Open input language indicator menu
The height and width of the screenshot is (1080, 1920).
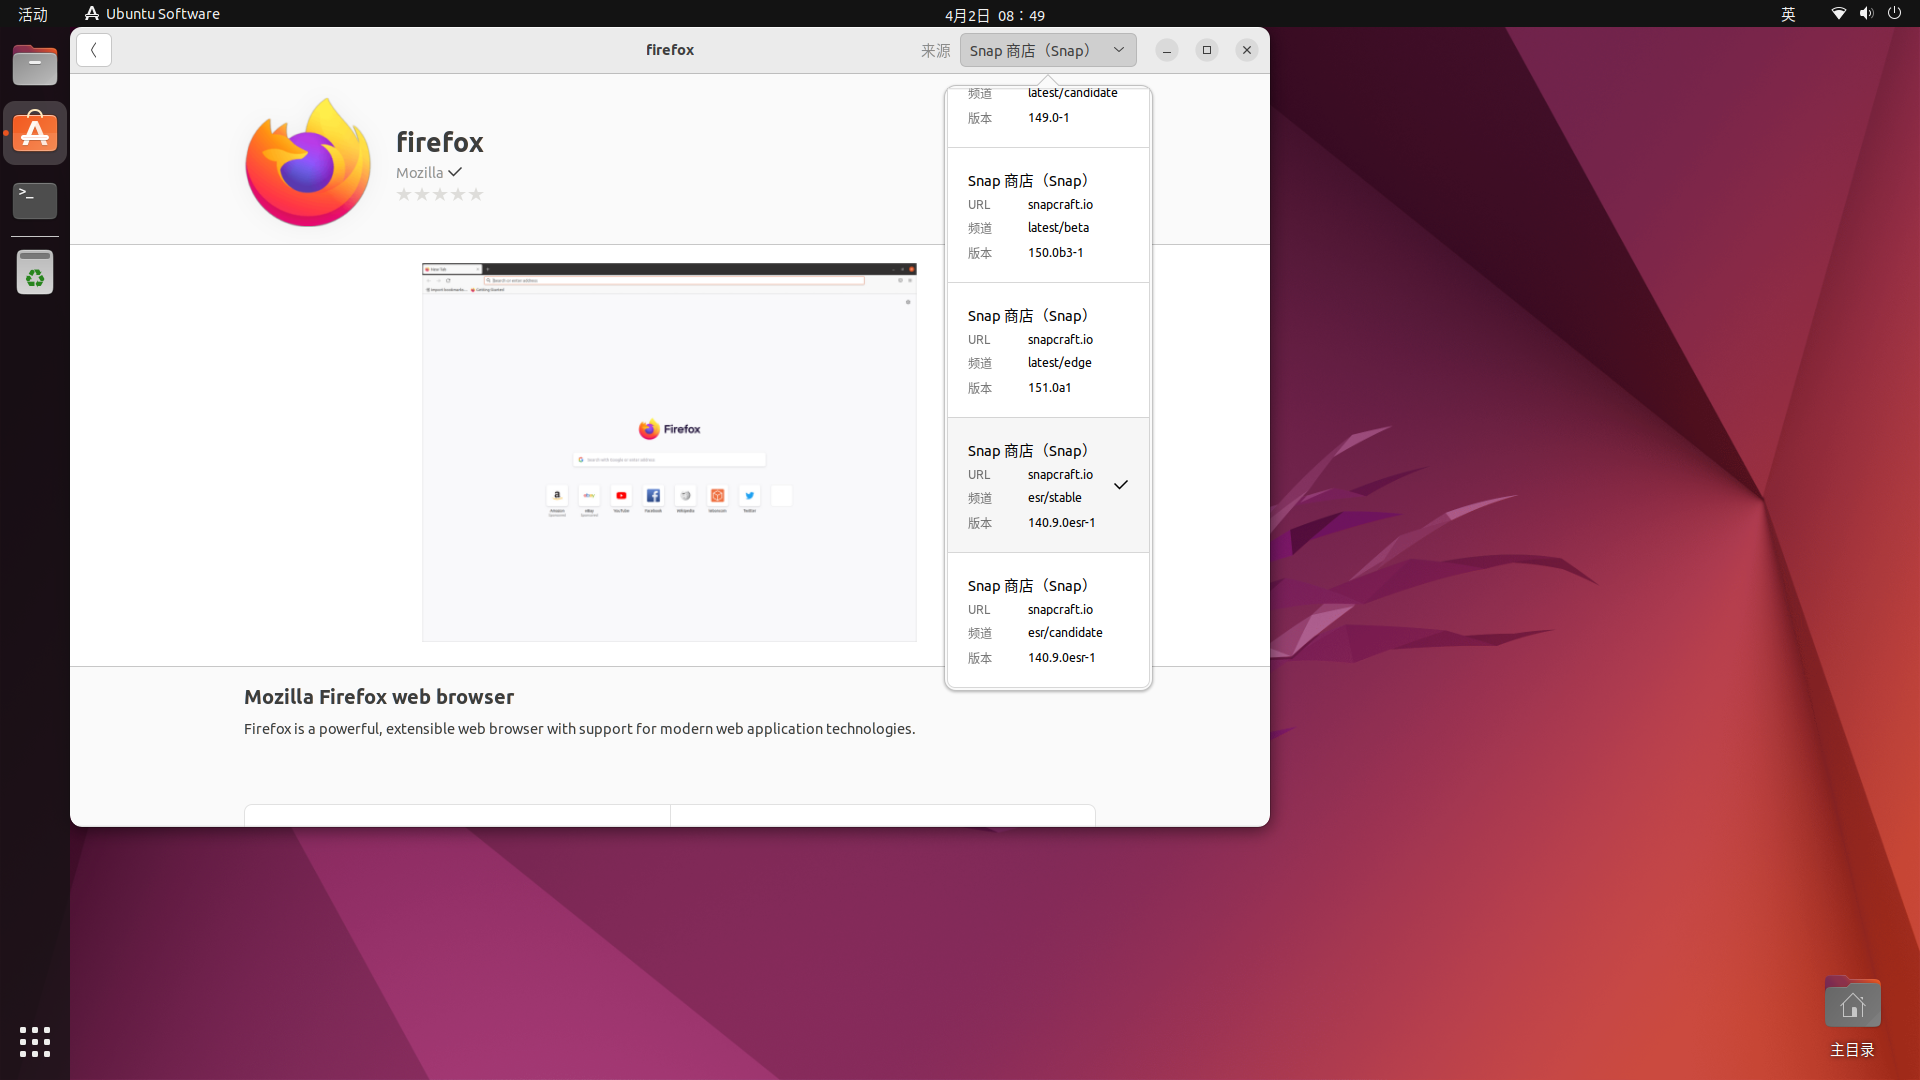coord(1788,14)
